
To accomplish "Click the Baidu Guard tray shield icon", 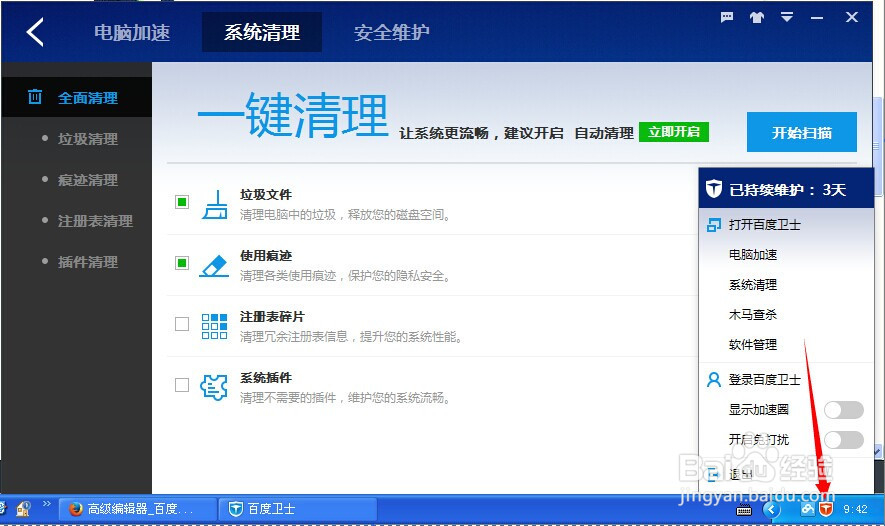I will click(x=826, y=509).
